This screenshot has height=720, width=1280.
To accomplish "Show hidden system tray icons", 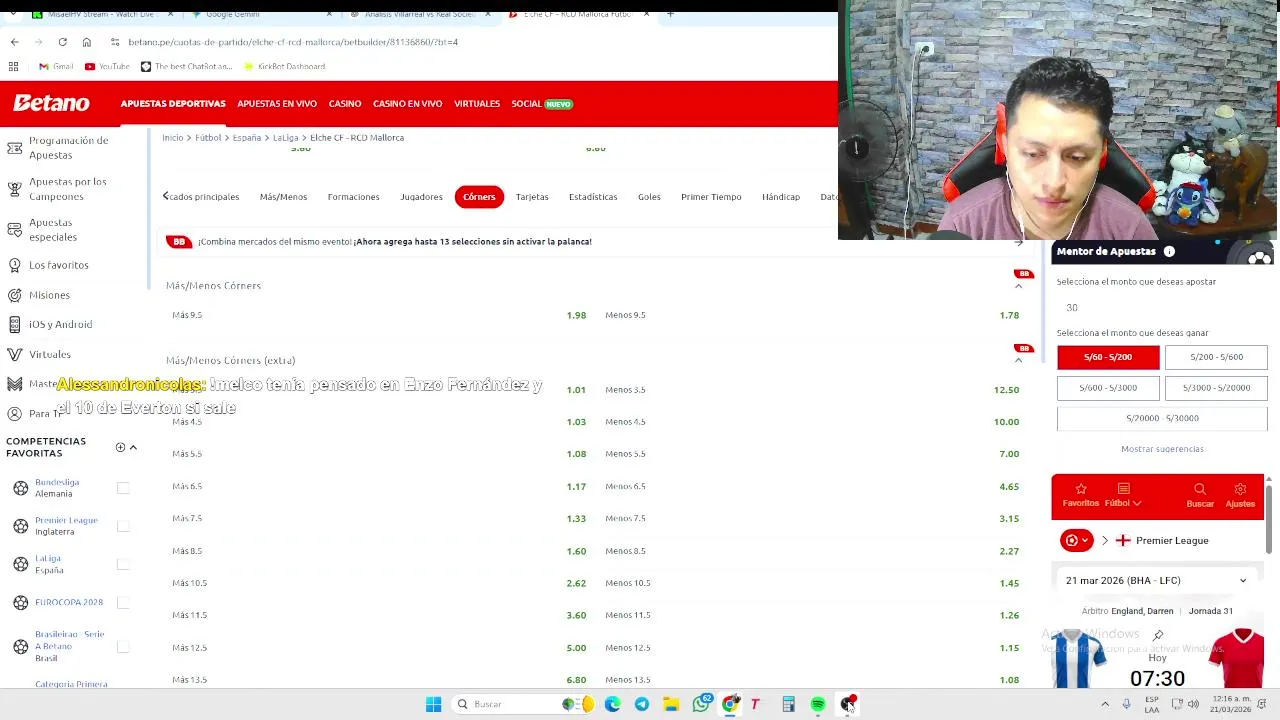I will click(1105, 704).
